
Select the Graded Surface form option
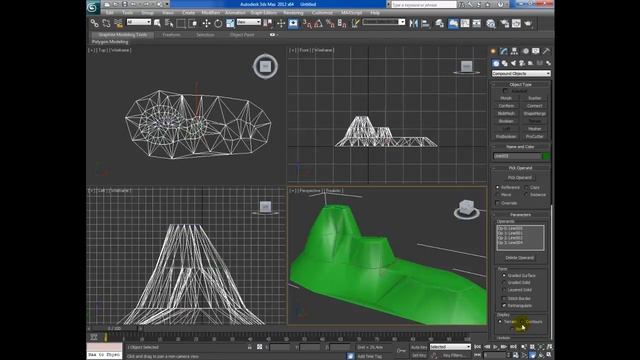pyautogui.click(x=504, y=276)
